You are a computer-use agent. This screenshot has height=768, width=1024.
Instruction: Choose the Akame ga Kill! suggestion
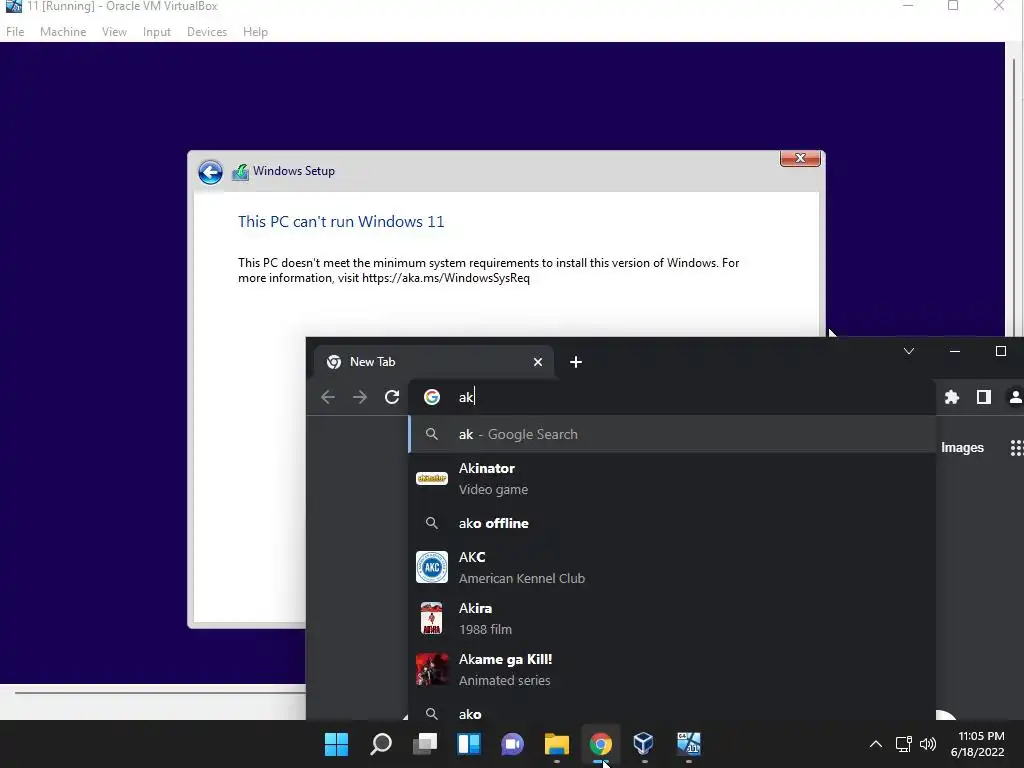tap(672, 669)
